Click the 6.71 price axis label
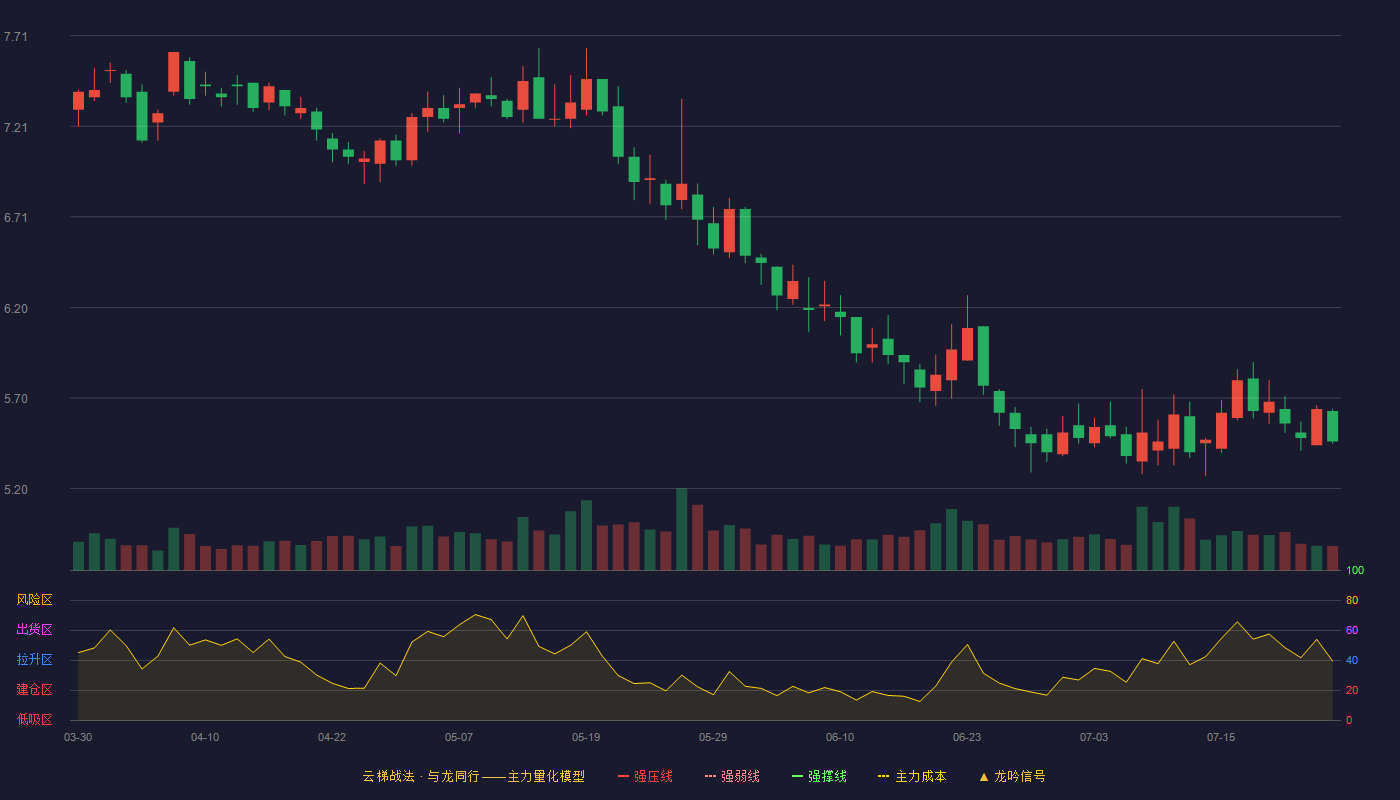 (16, 218)
